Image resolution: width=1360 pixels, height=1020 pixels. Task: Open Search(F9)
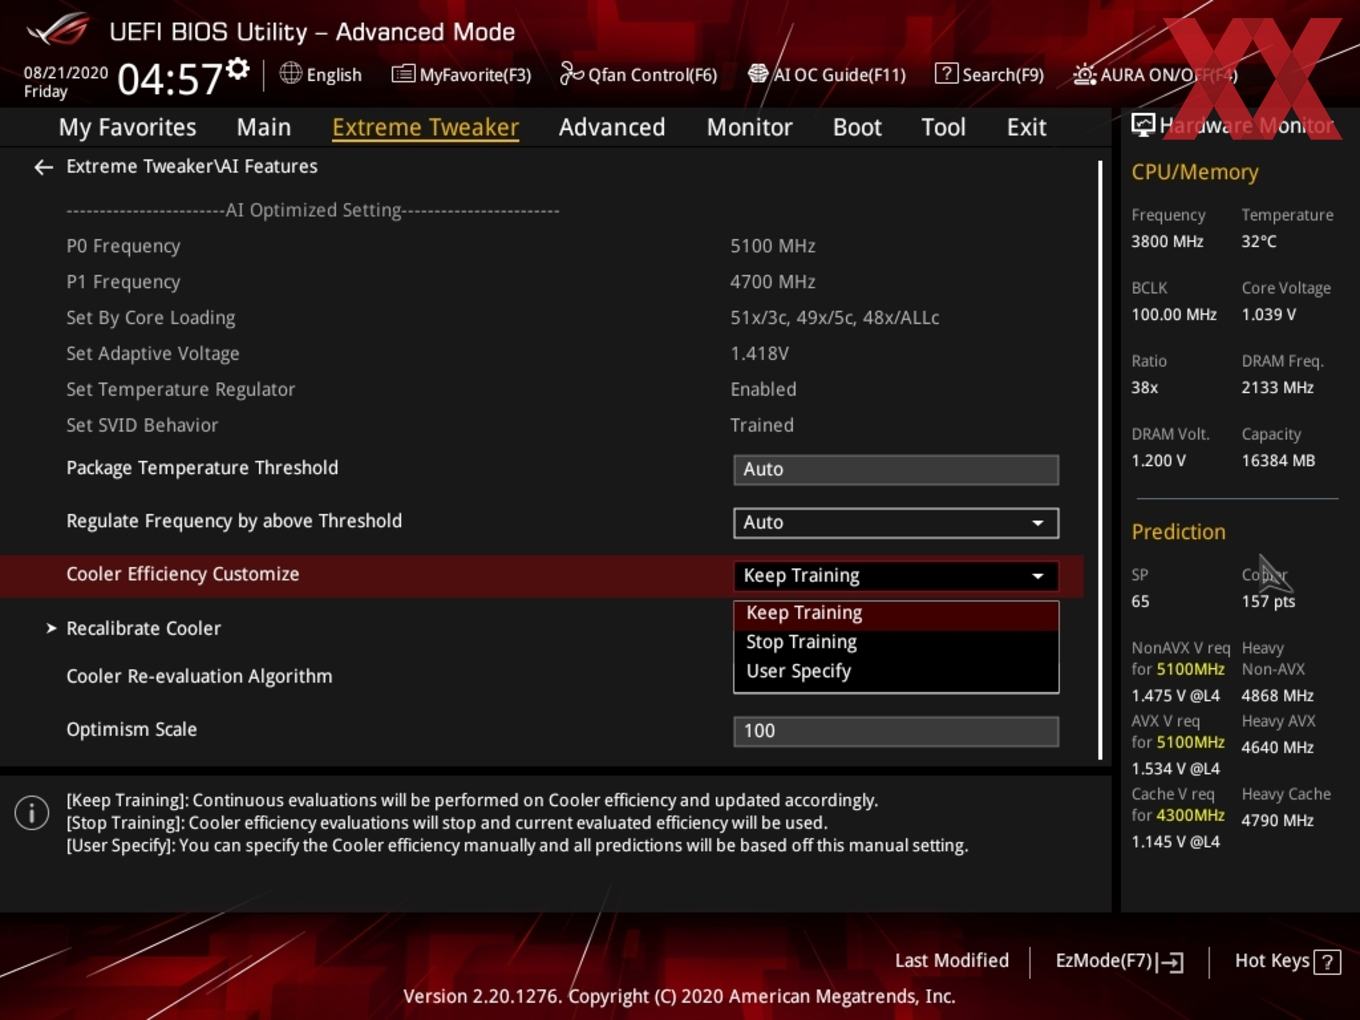pyautogui.click(x=989, y=74)
